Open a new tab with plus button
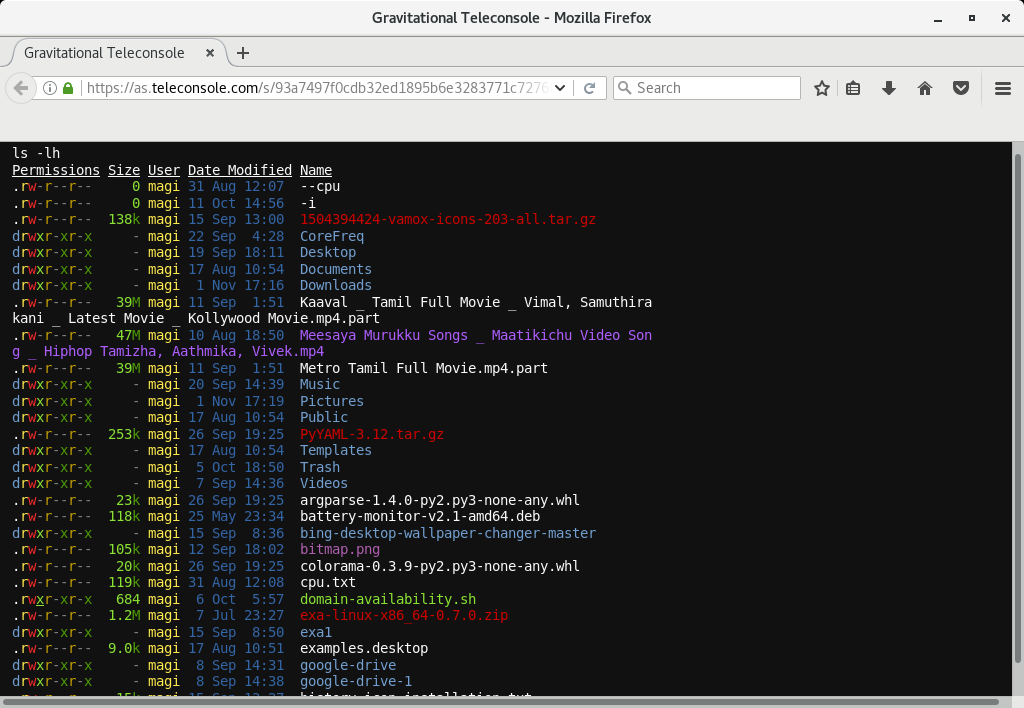 (x=243, y=53)
